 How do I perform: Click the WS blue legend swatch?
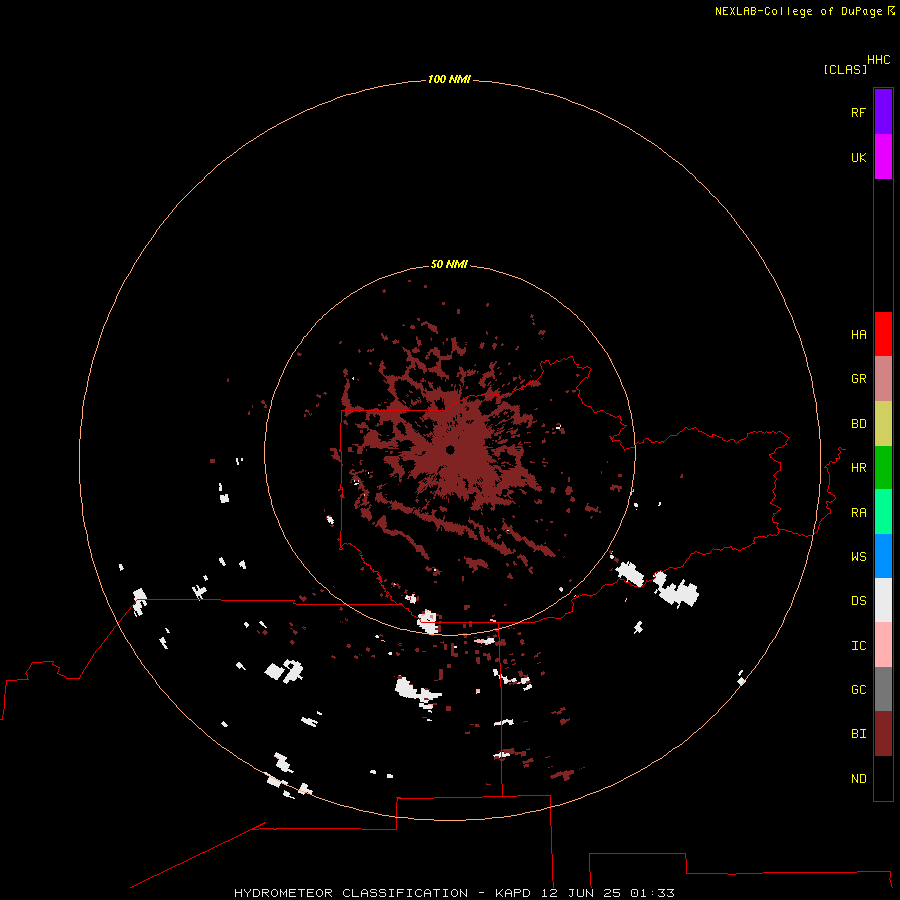click(x=883, y=556)
